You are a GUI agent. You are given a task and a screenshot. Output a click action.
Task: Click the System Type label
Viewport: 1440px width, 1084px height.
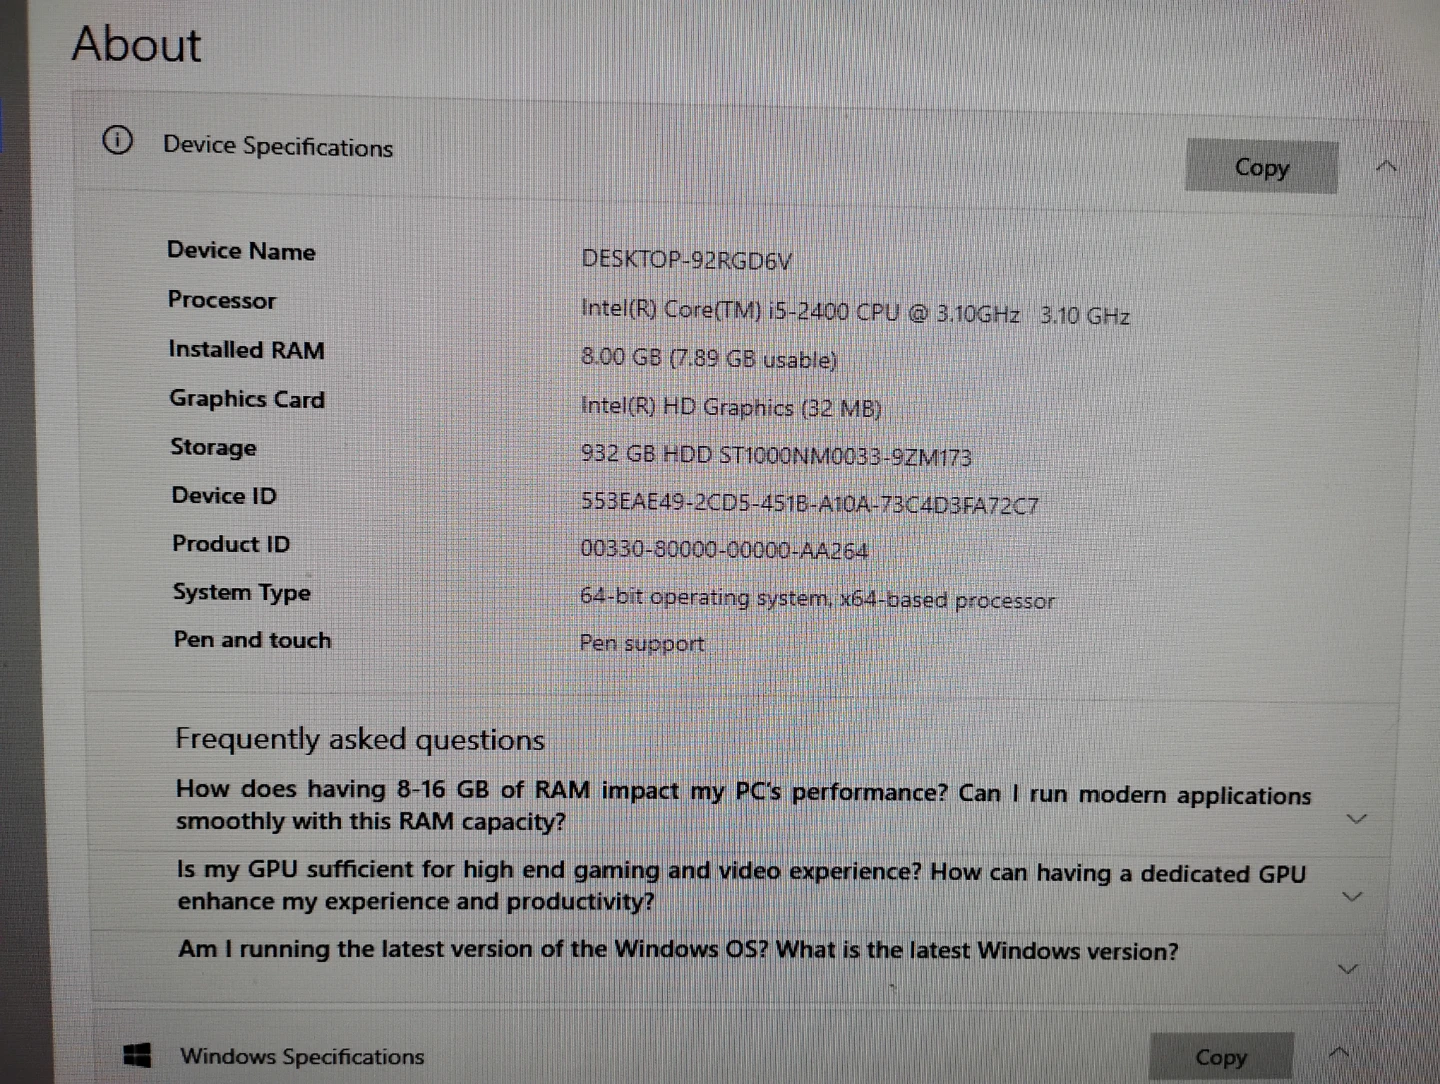[242, 592]
